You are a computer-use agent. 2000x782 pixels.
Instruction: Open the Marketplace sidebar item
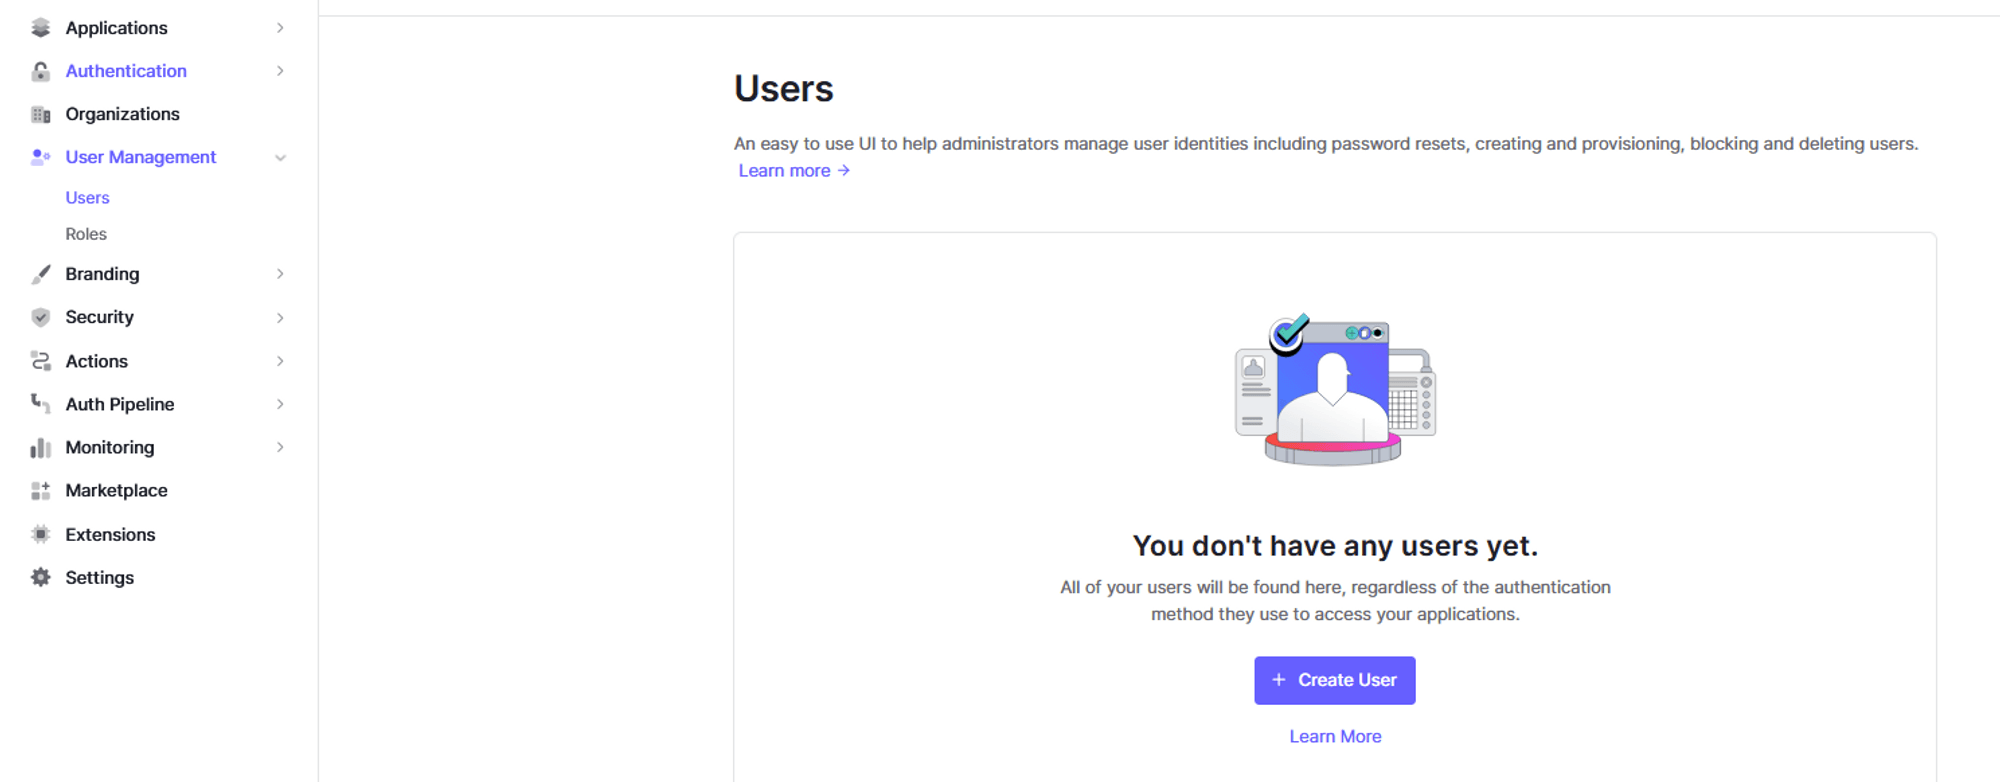tap(116, 491)
